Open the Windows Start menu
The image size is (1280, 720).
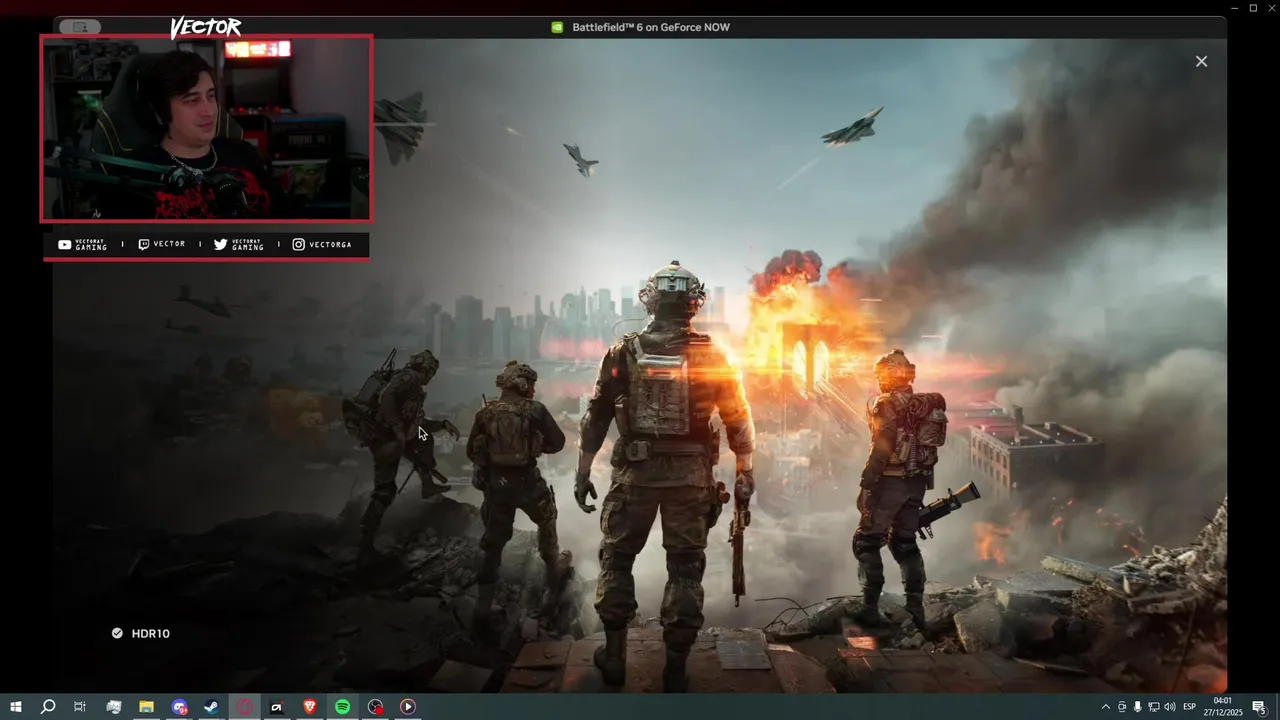coord(15,707)
